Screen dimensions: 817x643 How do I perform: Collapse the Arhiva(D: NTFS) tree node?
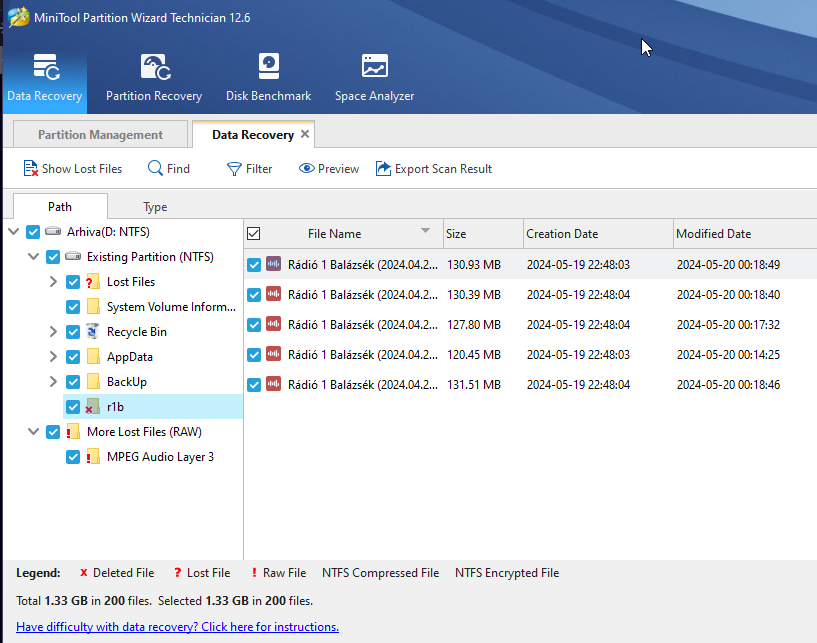pos(14,231)
